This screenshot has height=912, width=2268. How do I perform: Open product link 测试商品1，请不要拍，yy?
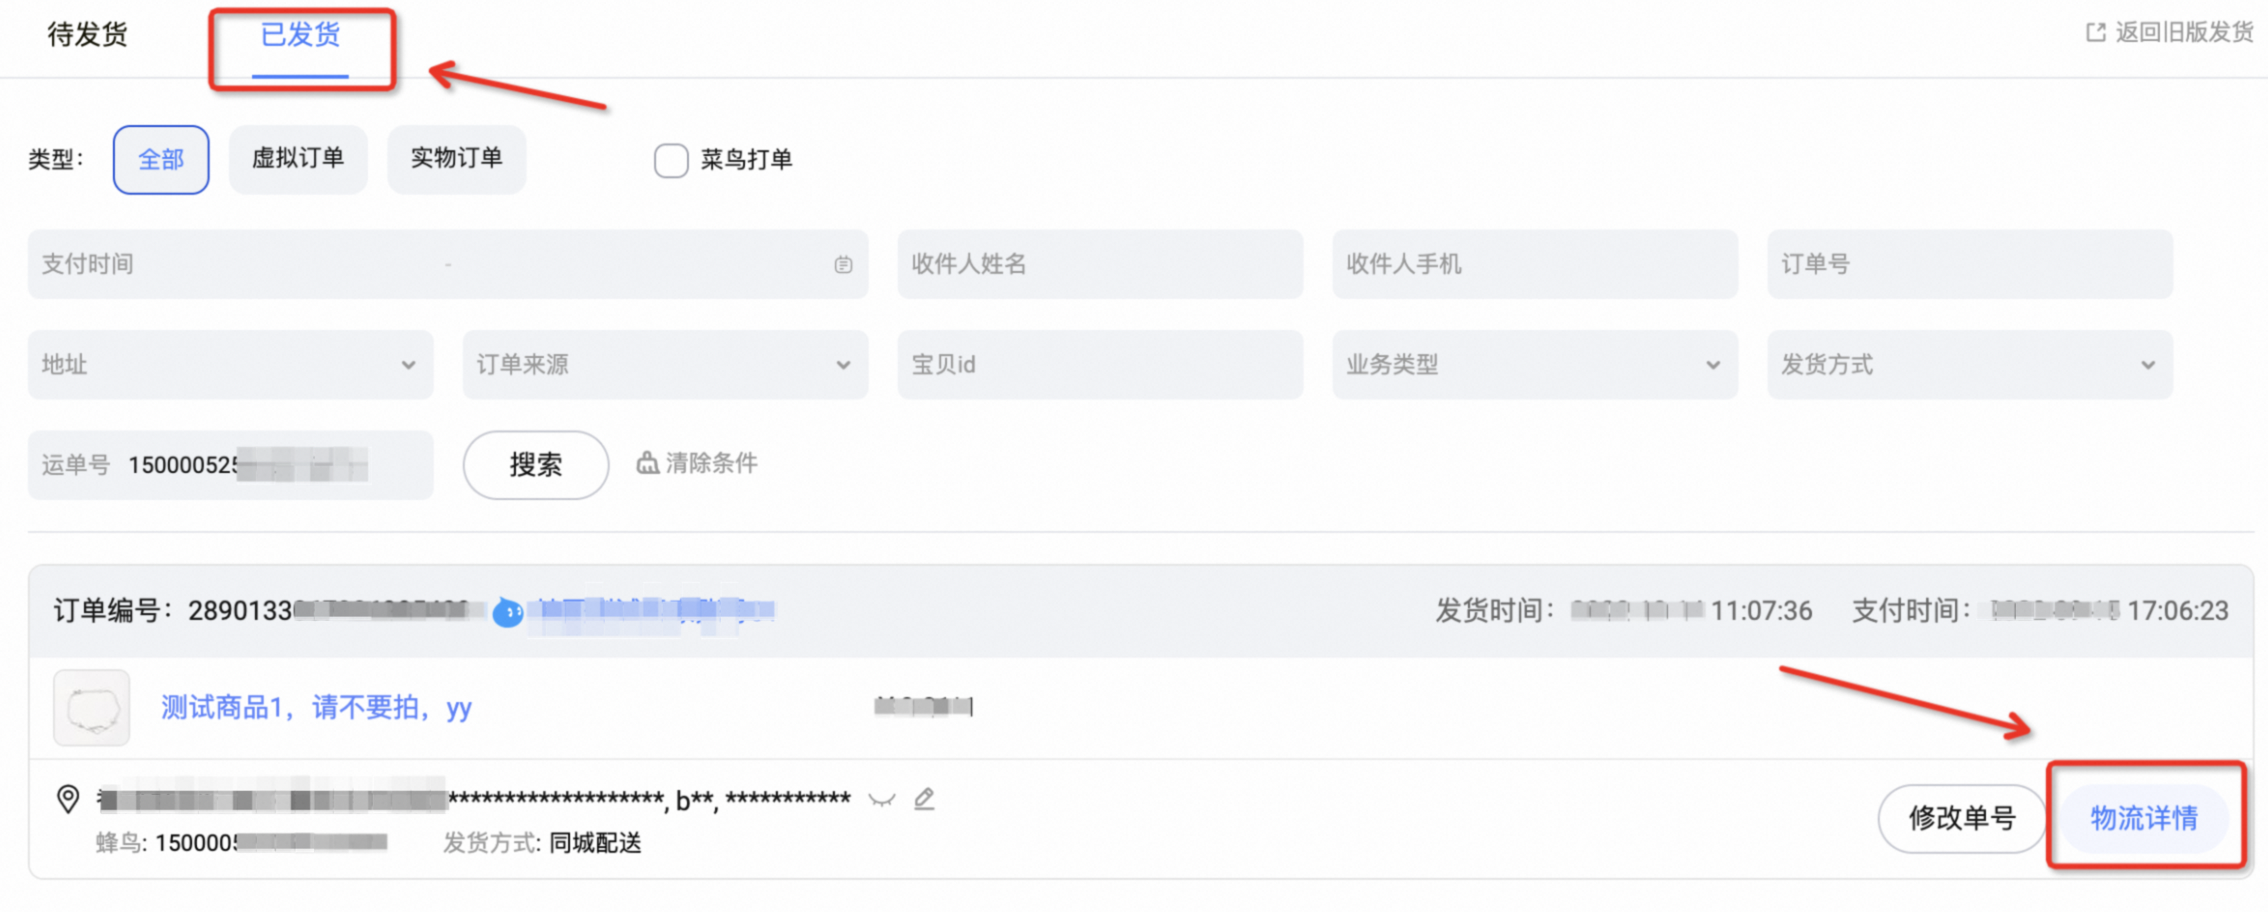tap(316, 708)
